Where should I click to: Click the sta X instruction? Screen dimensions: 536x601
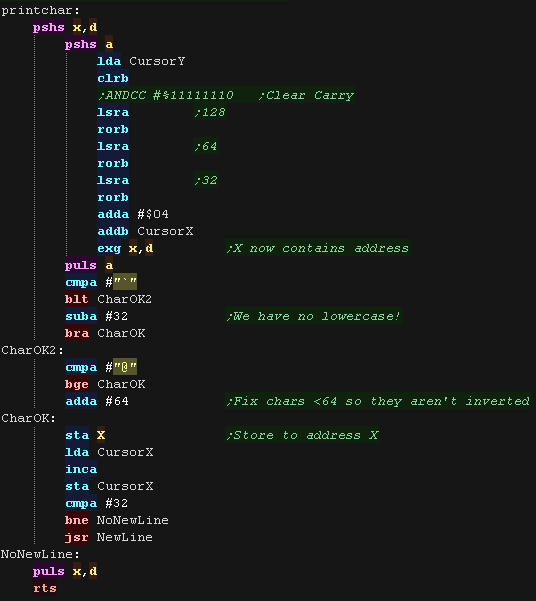tap(85, 435)
